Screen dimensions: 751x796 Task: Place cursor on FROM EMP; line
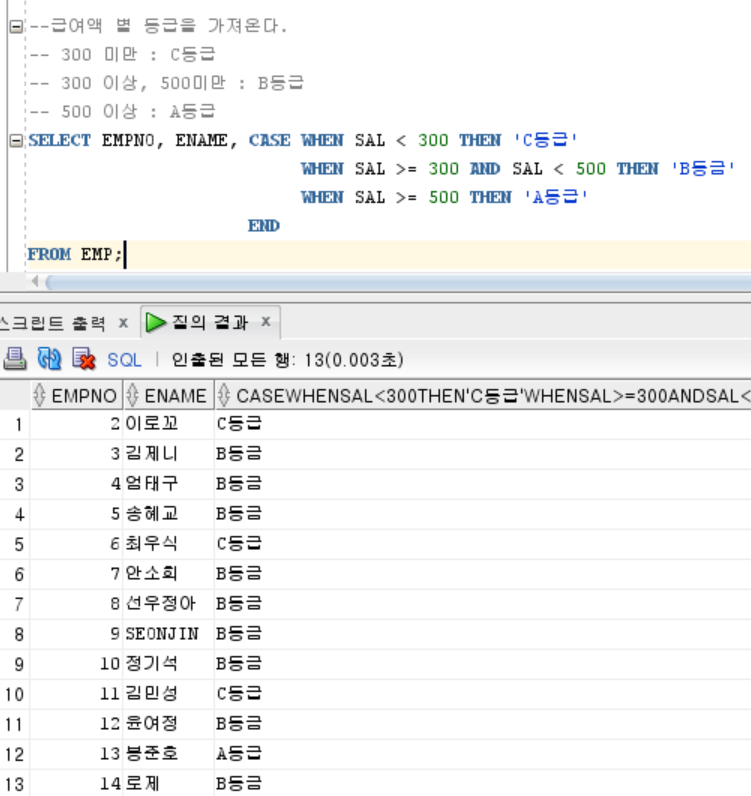pos(389,254)
